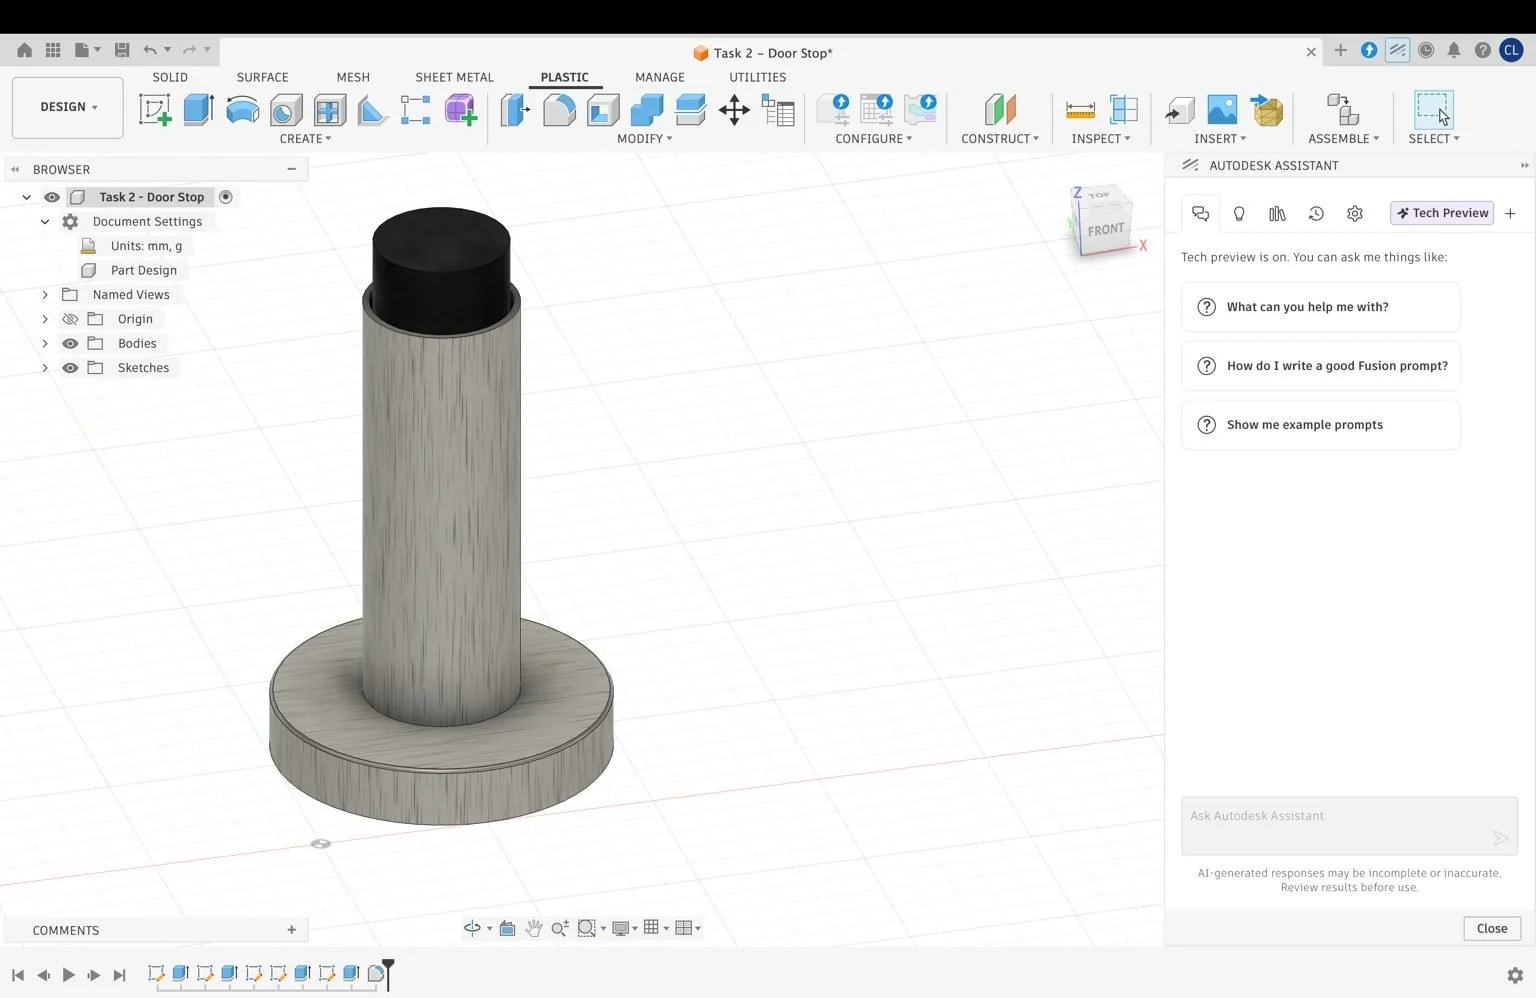The width and height of the screenshot is (1536, 998).
Task: Select the Press Pull tool
Action: point(515,109)
